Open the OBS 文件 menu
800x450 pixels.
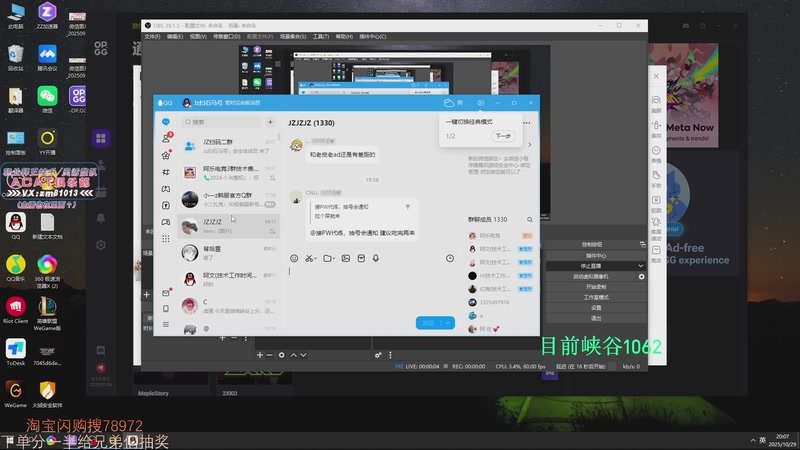[152, 37]
